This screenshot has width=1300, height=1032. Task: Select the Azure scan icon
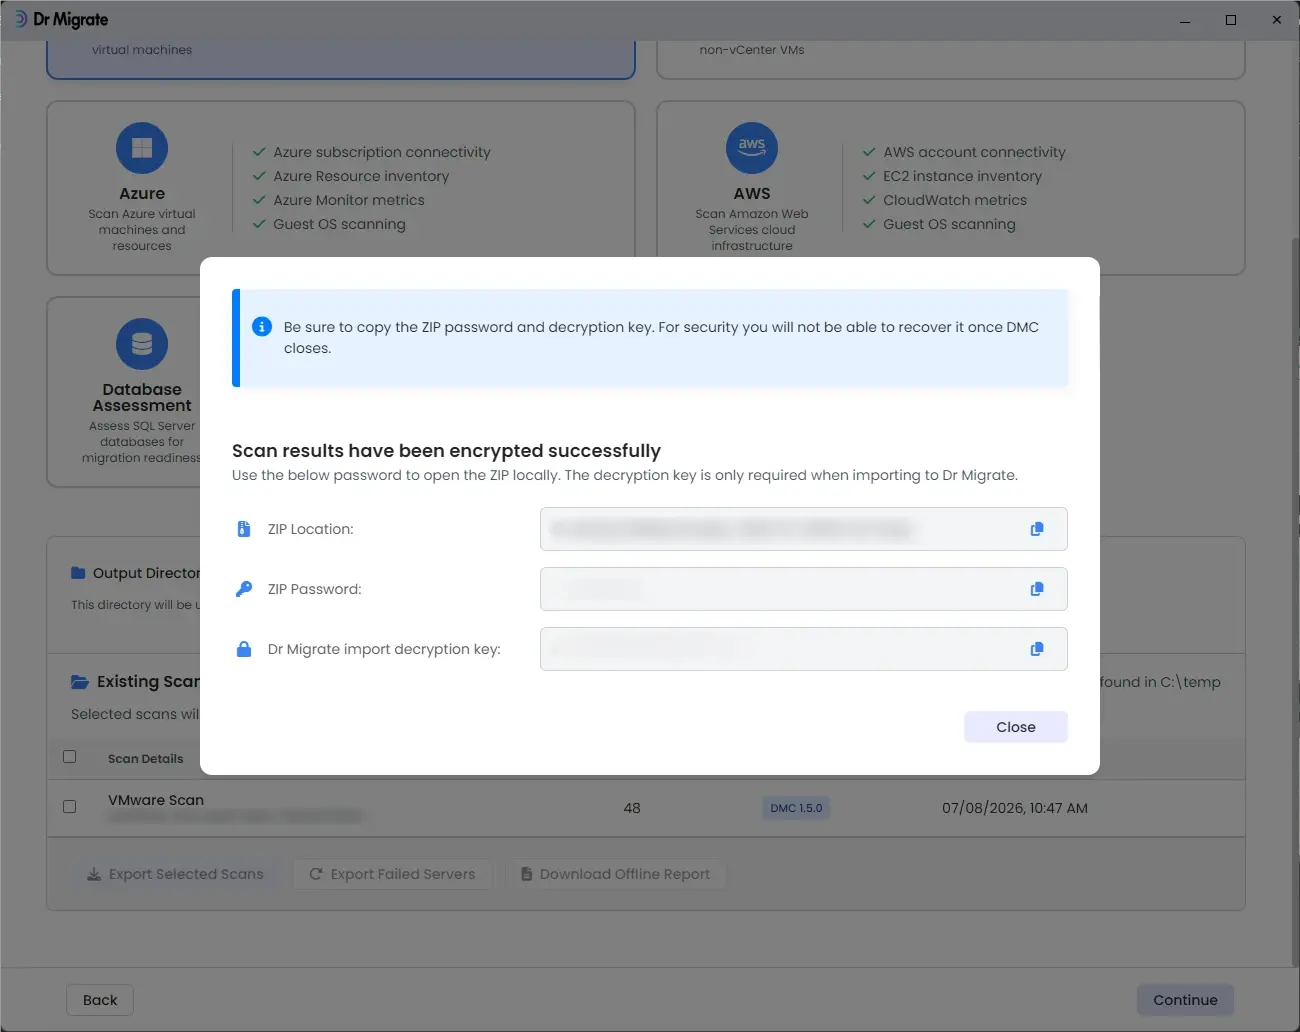click(142, 148)
